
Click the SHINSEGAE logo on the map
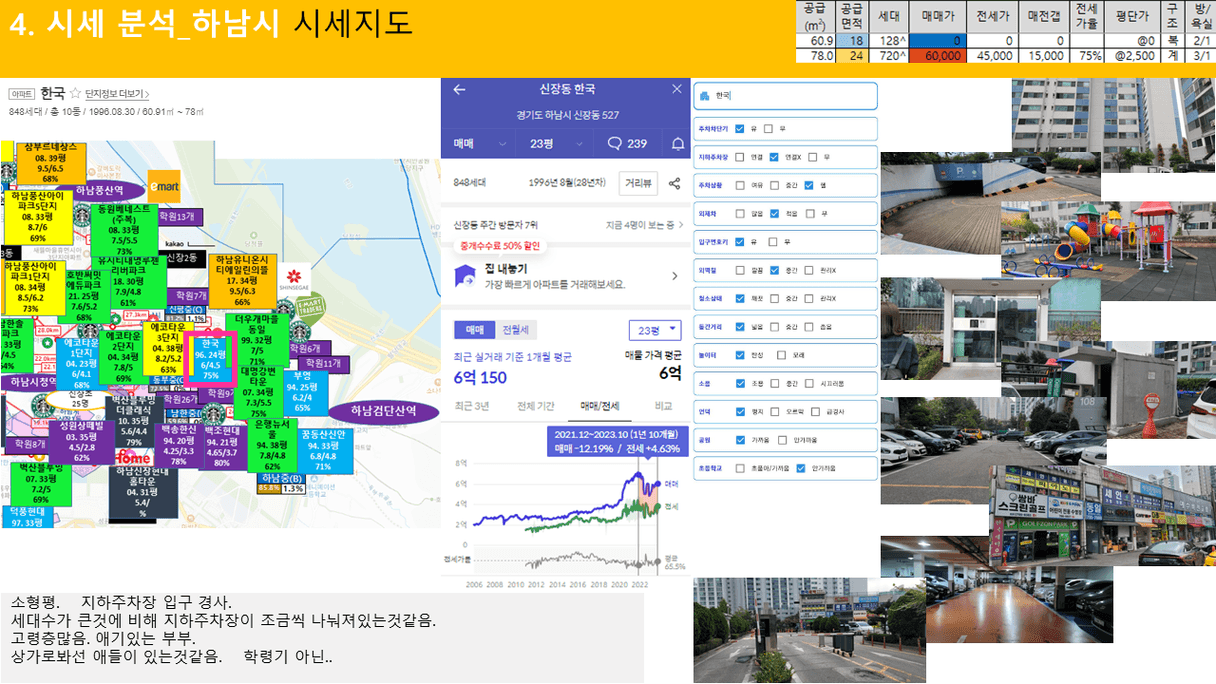(x=293, y=280)
